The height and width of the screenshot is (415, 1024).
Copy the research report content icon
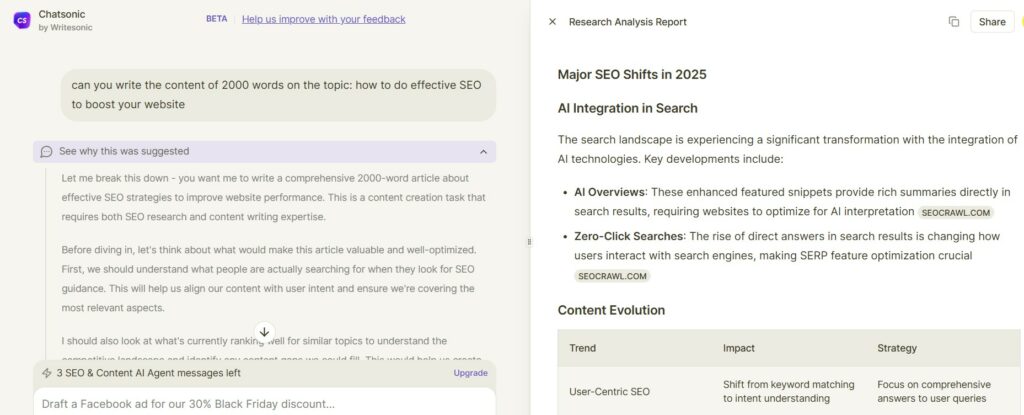953,22
